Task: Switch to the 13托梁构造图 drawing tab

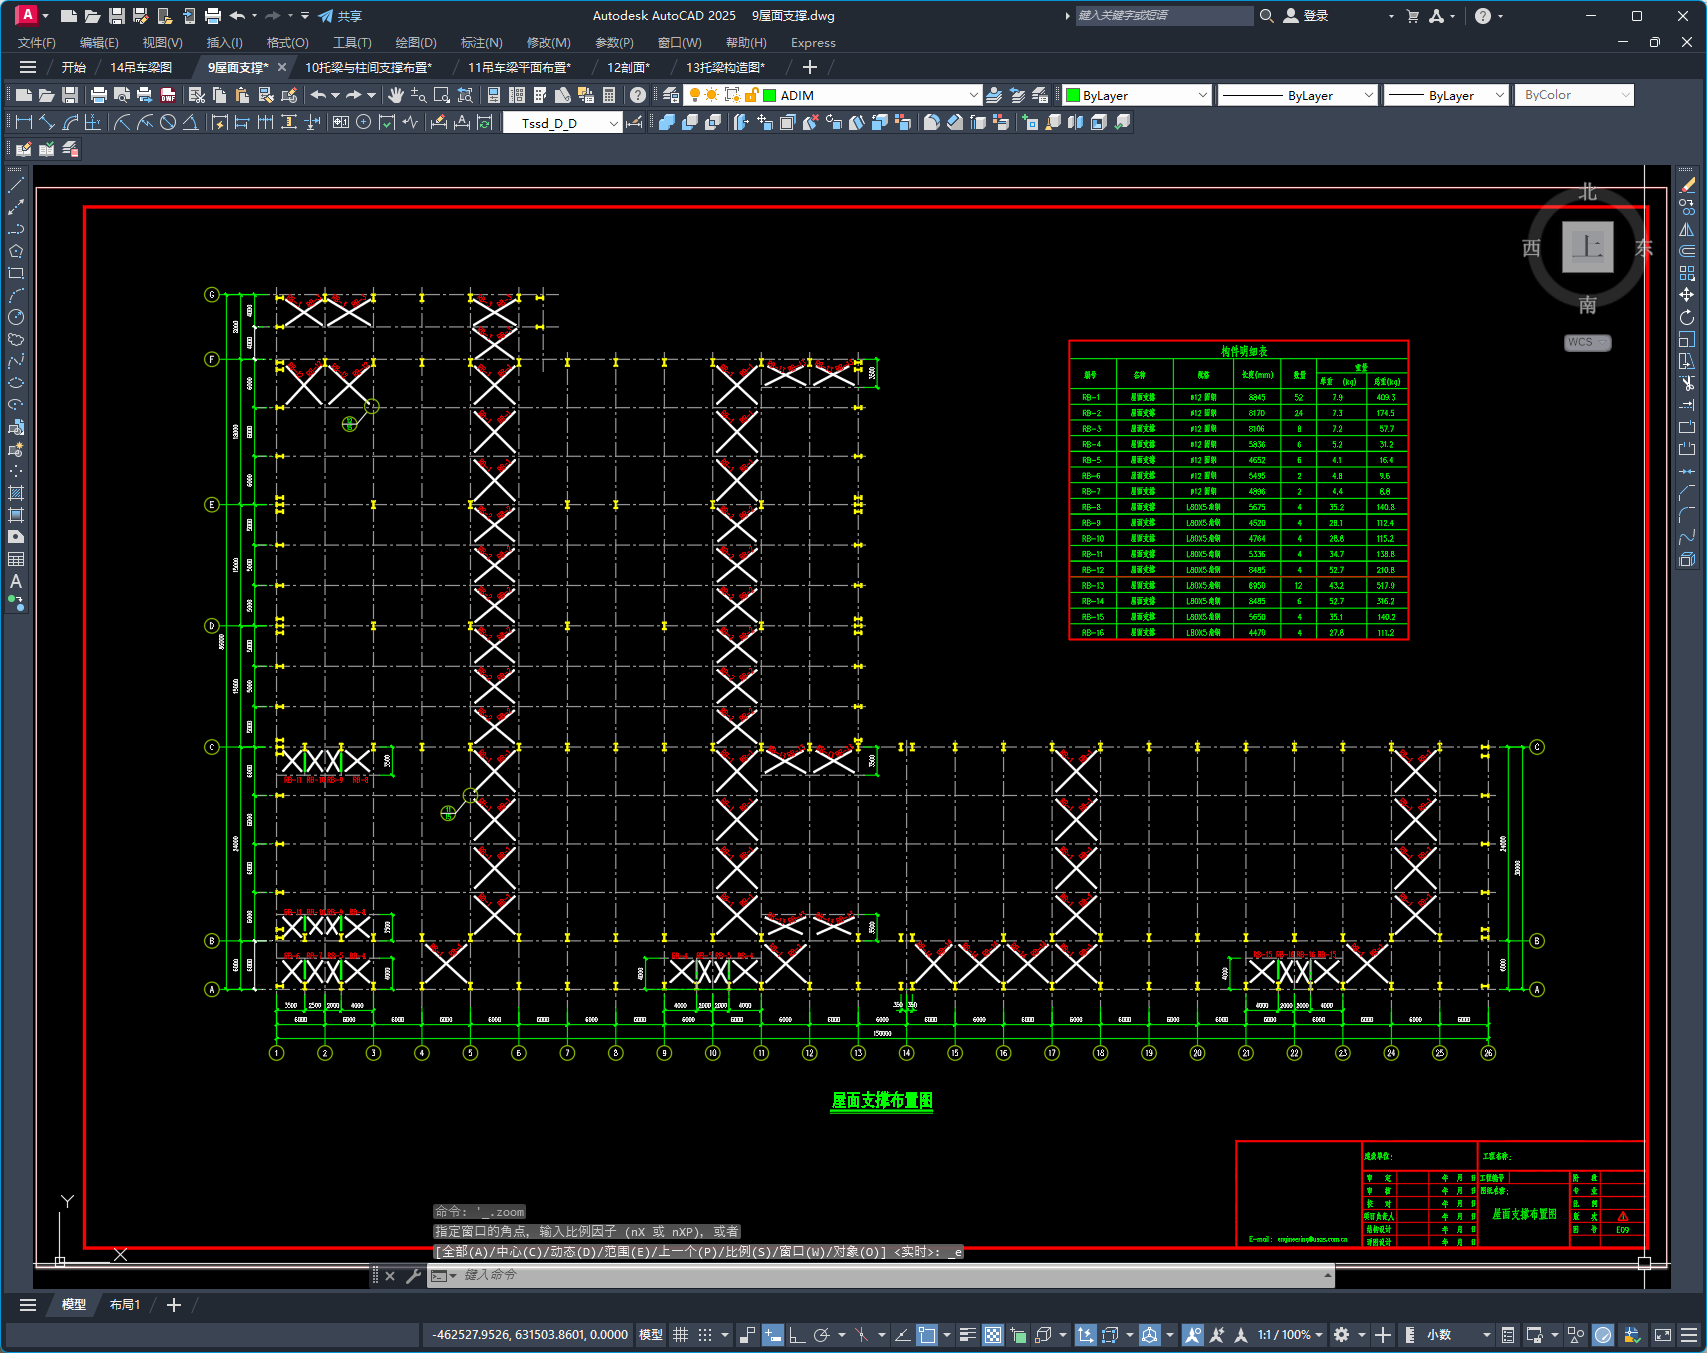Action: [x=725, y=67]
